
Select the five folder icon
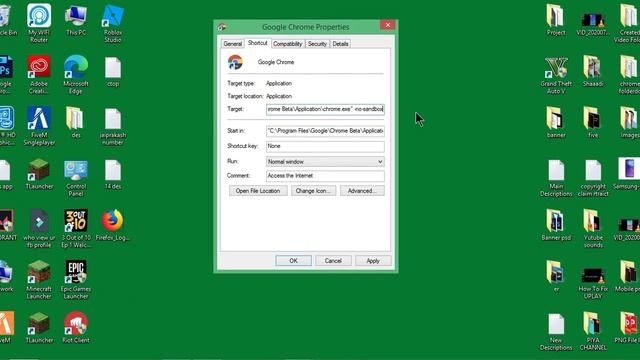593,122
